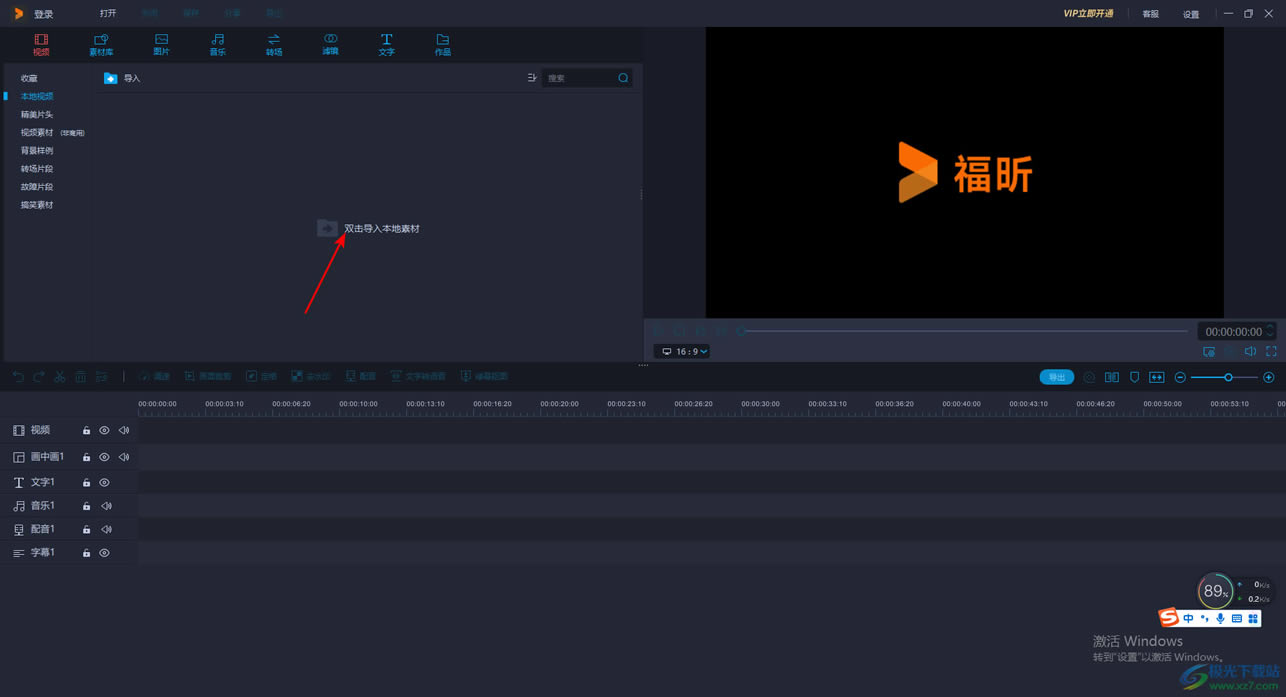Switch to the 转场 transitions tab

(273, 44)
